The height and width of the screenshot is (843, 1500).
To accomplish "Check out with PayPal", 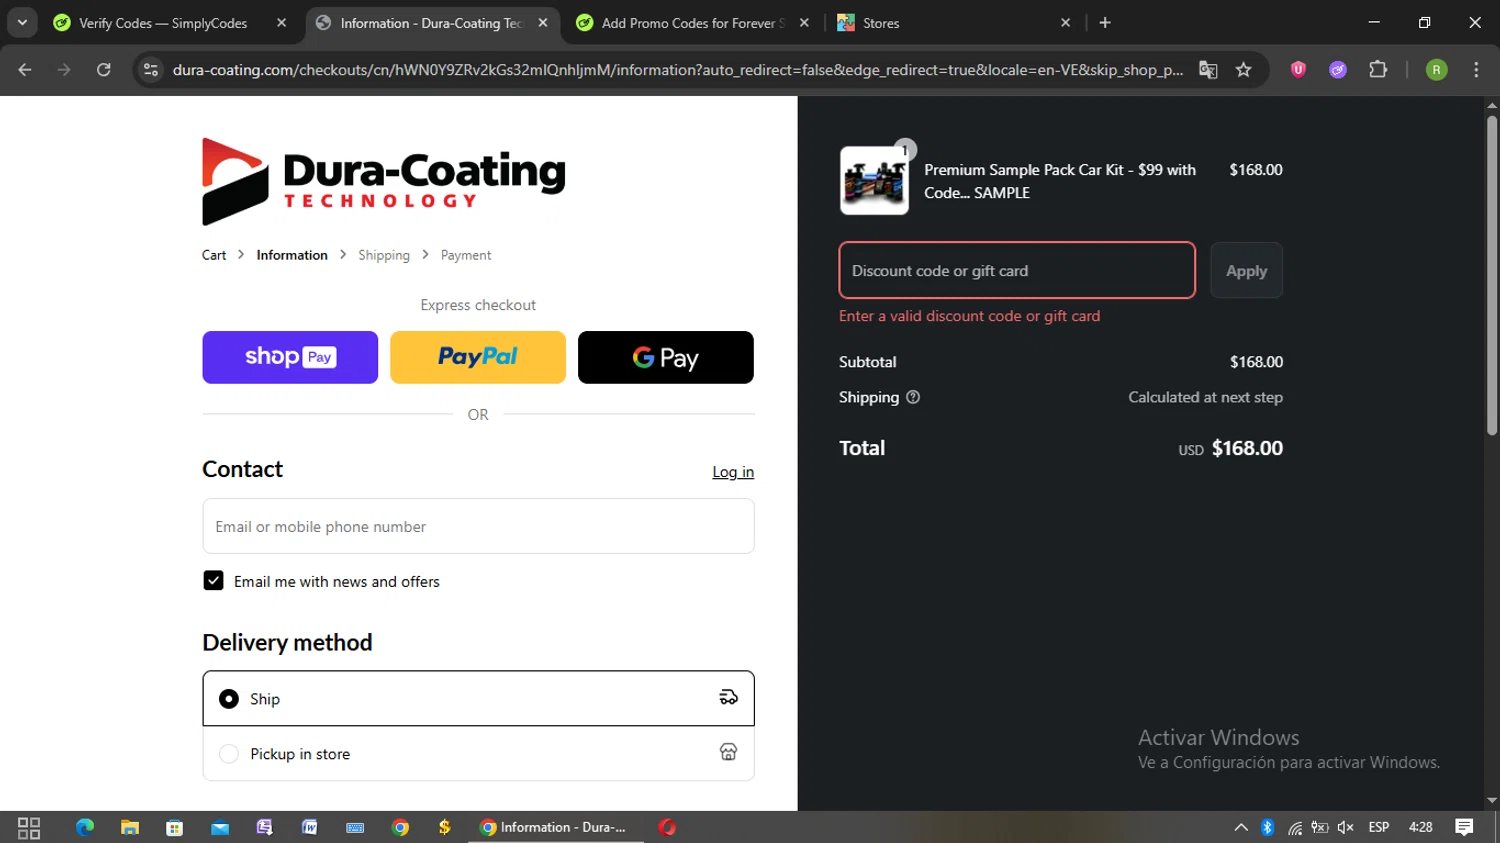I will tap(478, 357).
